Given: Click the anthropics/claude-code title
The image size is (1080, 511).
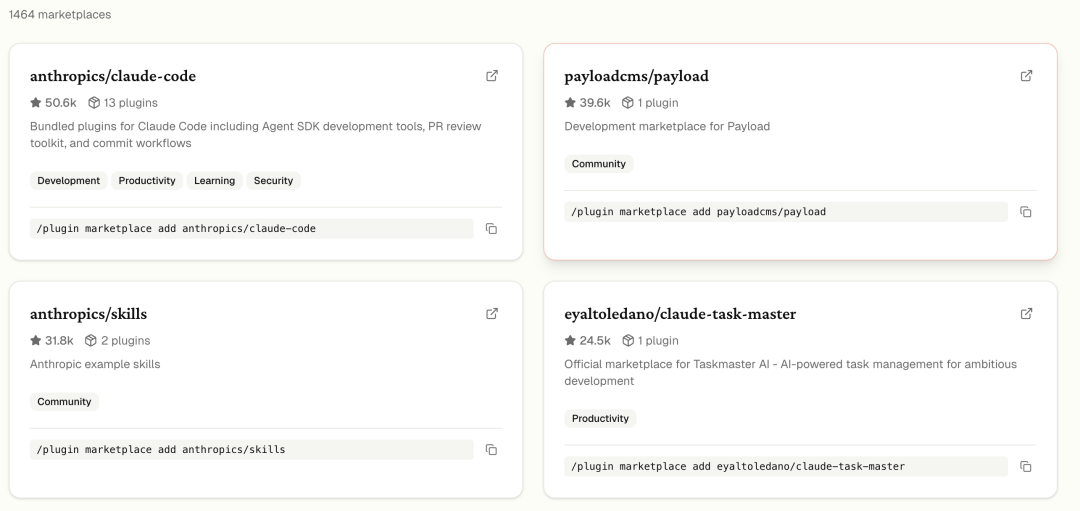Looking at the screenshot, I should 113,76.
